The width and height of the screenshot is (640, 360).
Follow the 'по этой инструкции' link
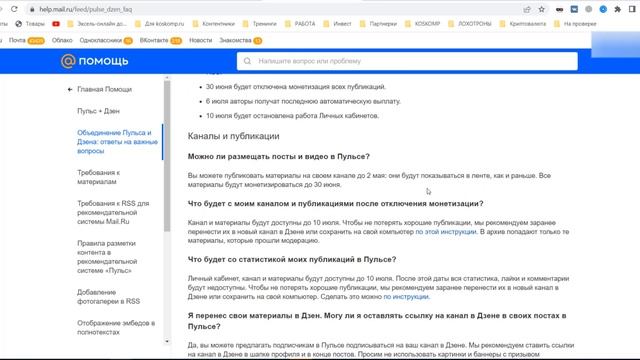coord(445,231)
